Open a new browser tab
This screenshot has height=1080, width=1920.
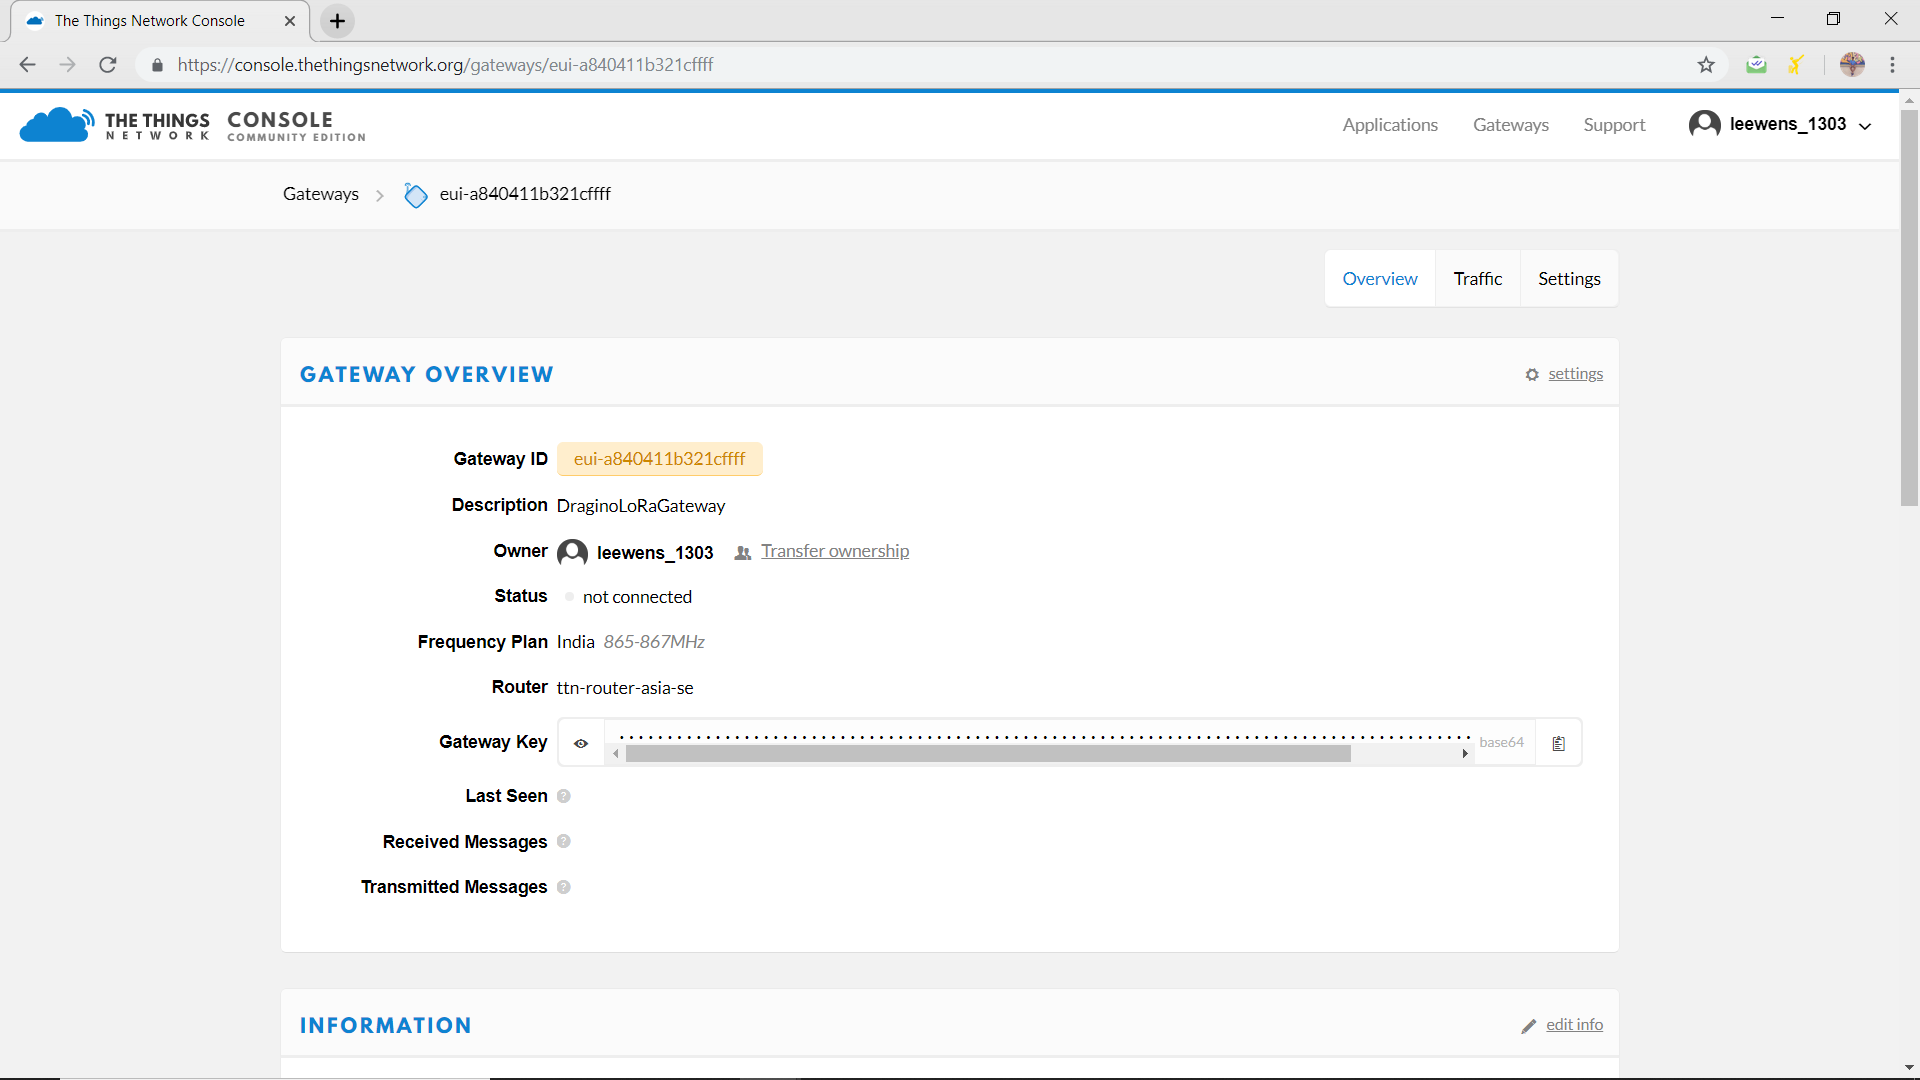point(338,21)
